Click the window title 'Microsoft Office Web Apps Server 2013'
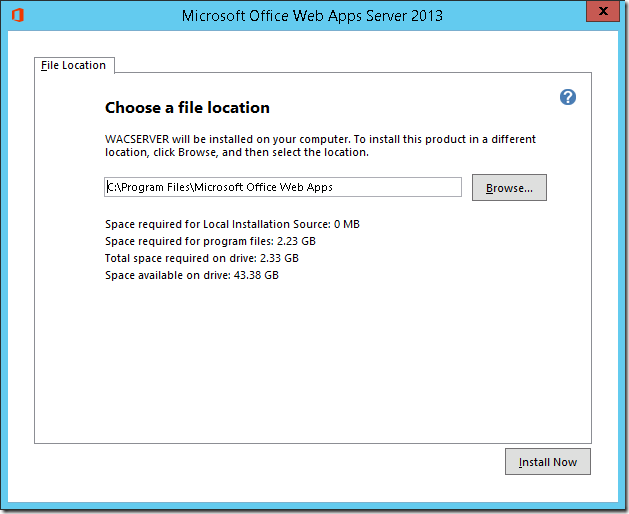 point(312,16)
